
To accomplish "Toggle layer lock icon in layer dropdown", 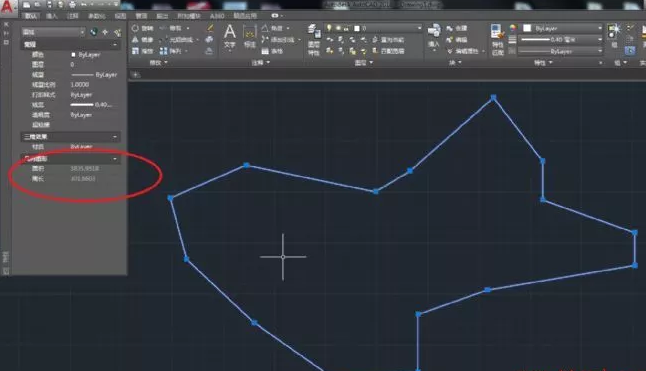I will click(x=347, y=28).
